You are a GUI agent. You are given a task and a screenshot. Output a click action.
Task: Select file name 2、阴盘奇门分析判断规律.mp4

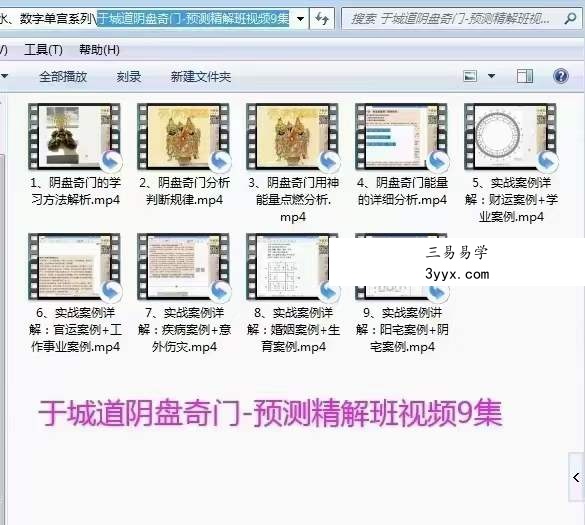pyautogui.click(x=184, y=191)
